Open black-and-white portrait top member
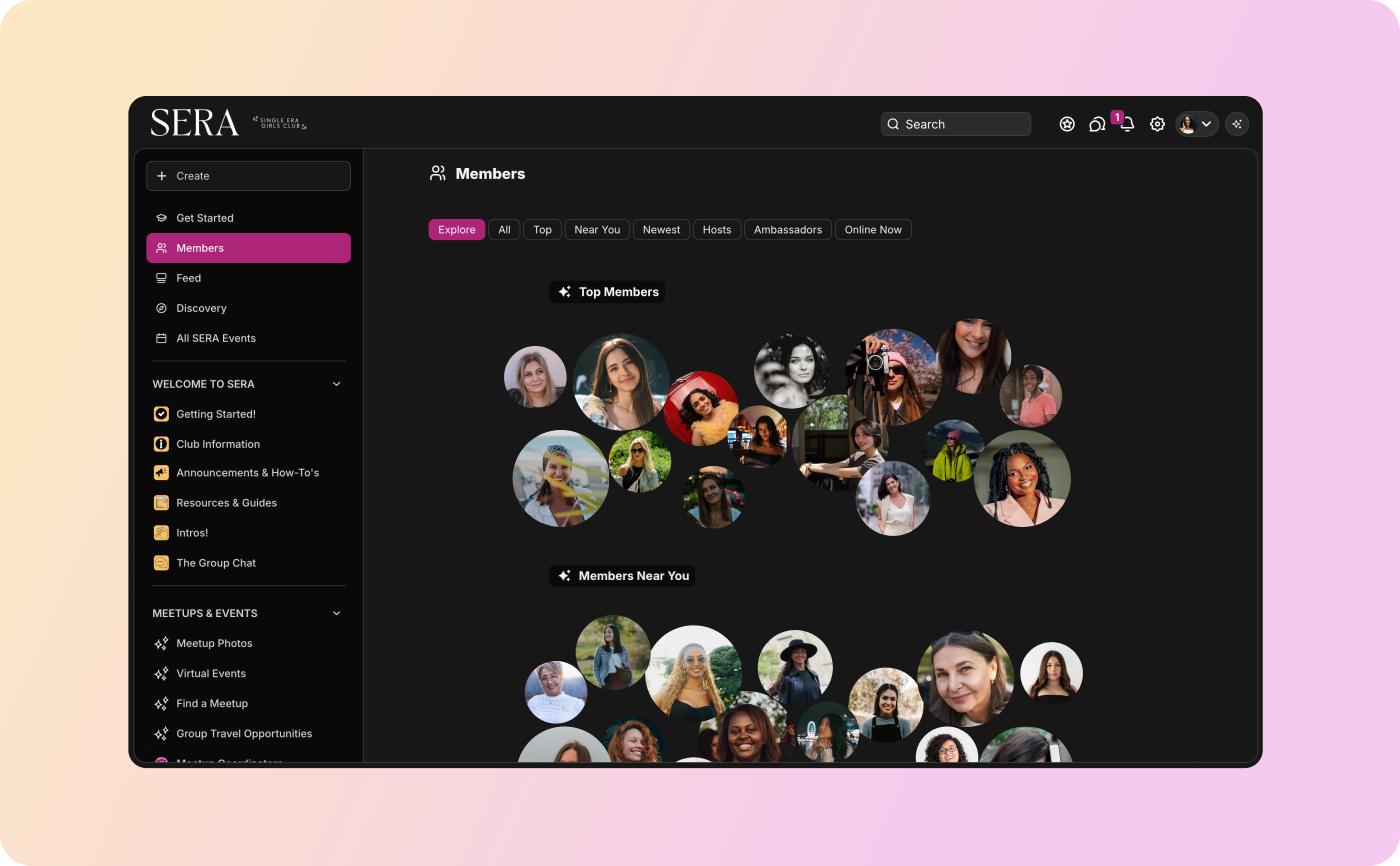Viewport: 1400px width, 866px height. 791,371
